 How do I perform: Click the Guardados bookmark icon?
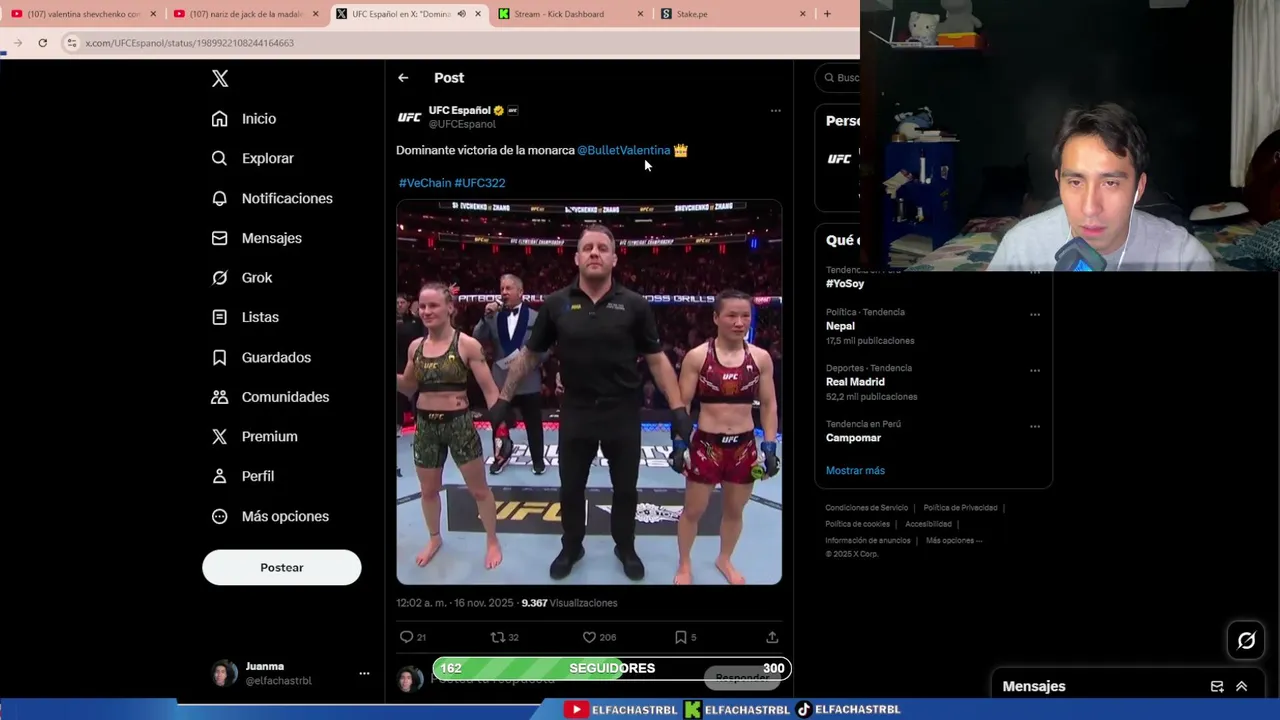[x=220, y=357]
